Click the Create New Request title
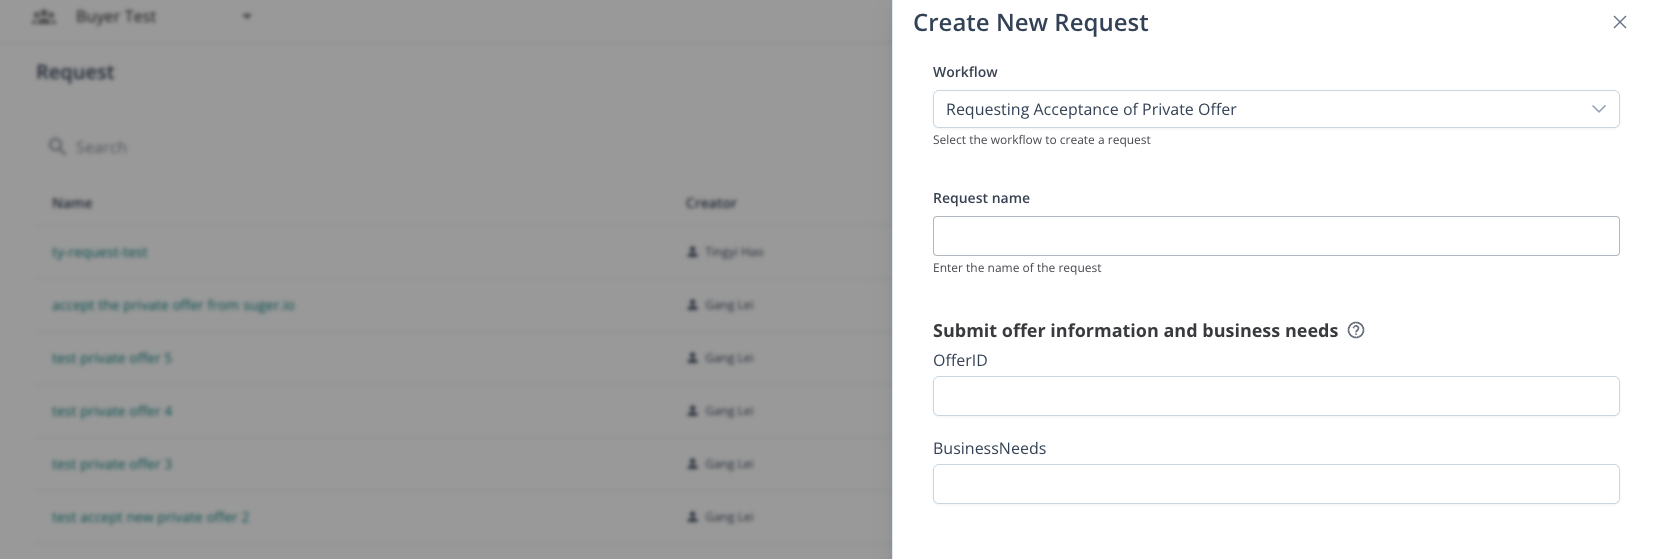This screenshot has width=1660, height=559. click(x=1031, y=23)
